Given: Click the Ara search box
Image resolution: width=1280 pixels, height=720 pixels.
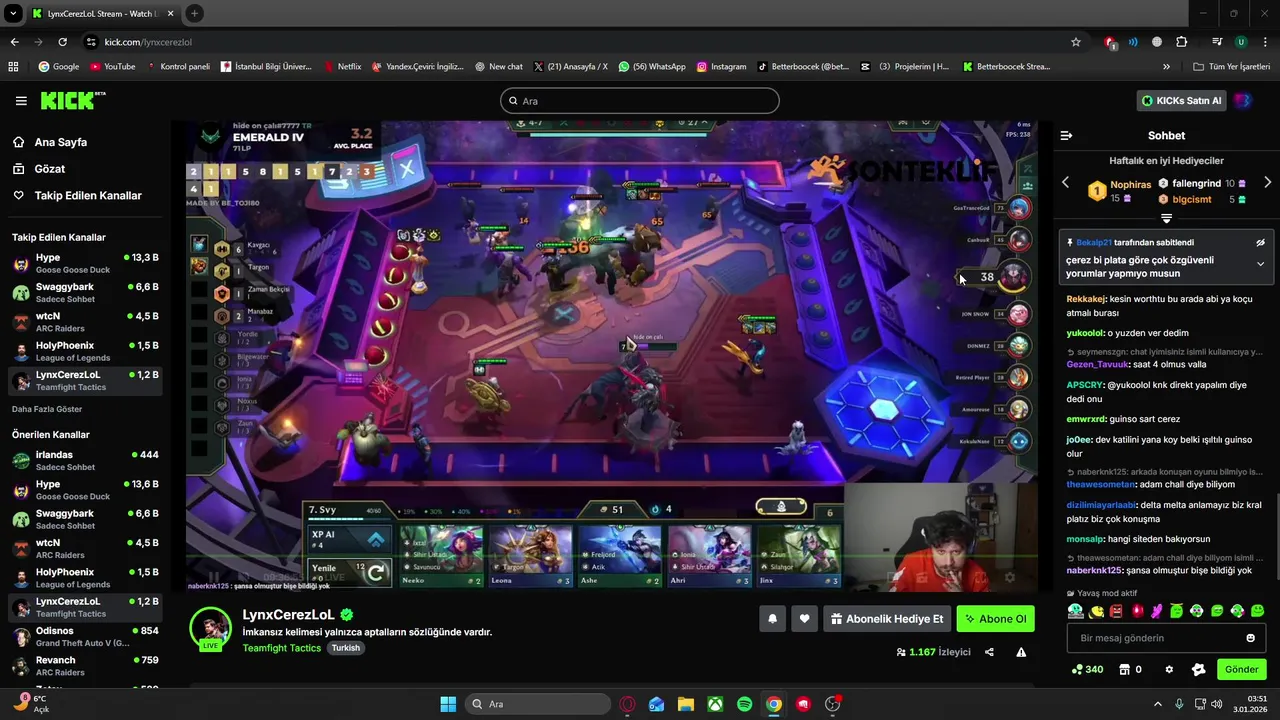Looking at the screenshot, I should [640, 101].
